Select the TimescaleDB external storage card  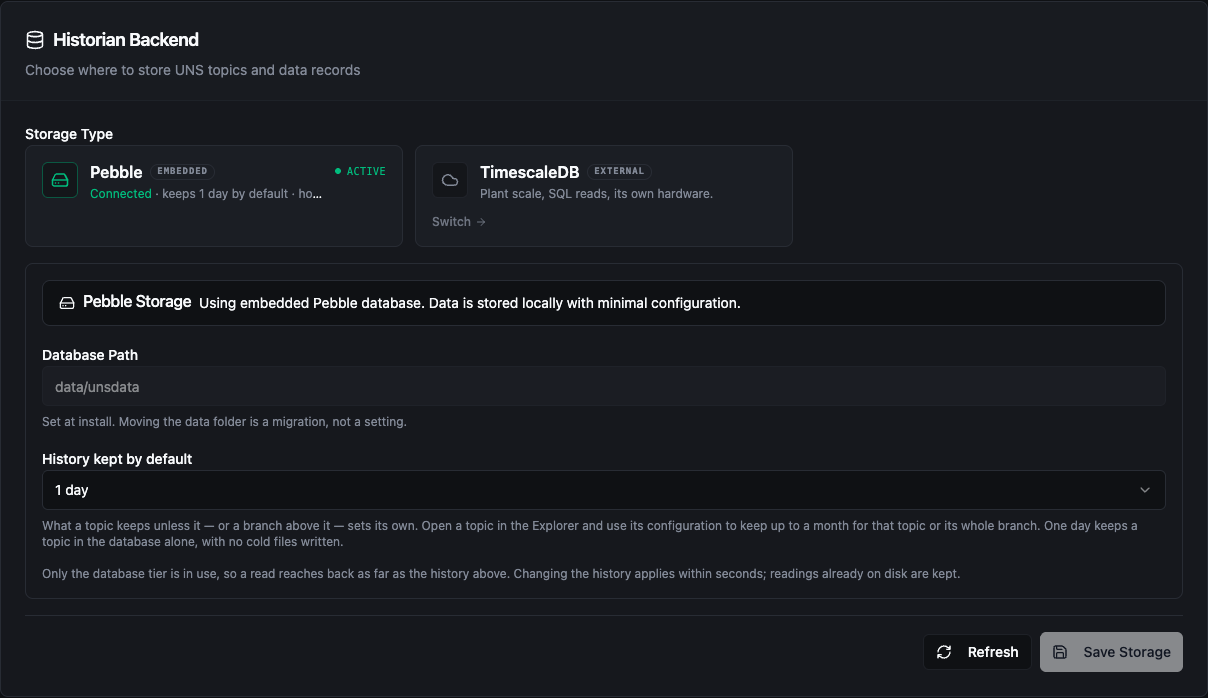tap(604, 196)
